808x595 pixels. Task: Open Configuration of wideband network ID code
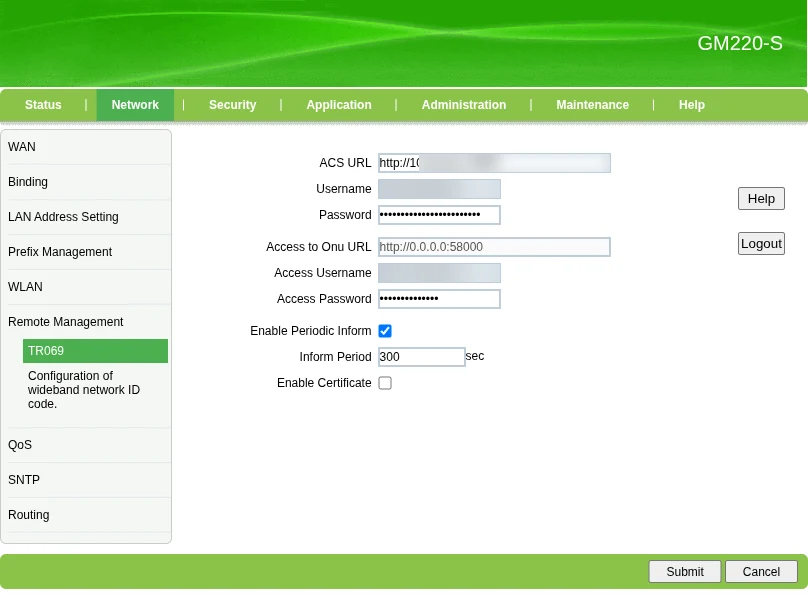coord(84,390)
